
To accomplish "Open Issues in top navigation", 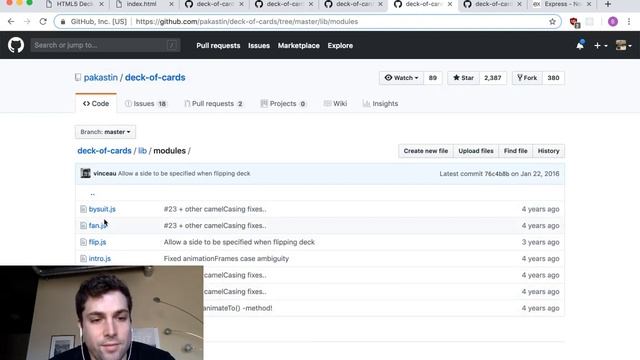I will 259,45.
